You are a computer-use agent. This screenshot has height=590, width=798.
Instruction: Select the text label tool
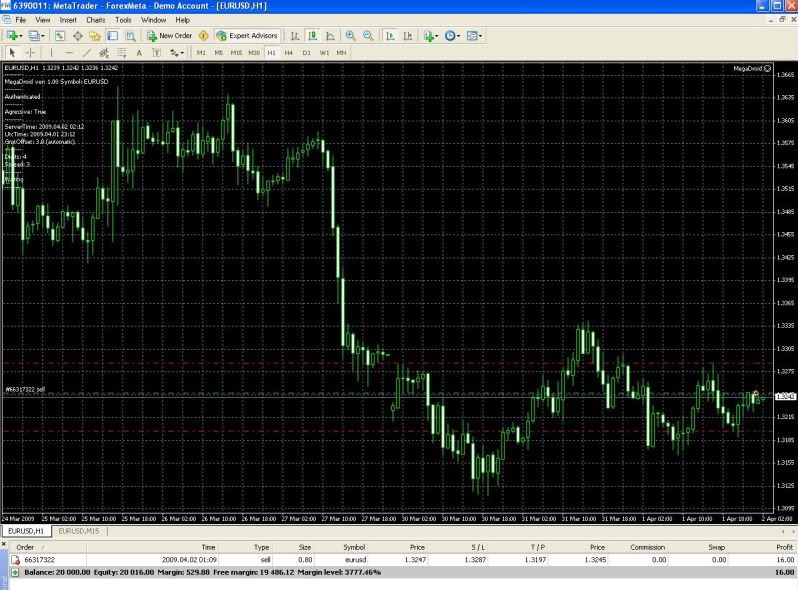click(x=157, y=52)
